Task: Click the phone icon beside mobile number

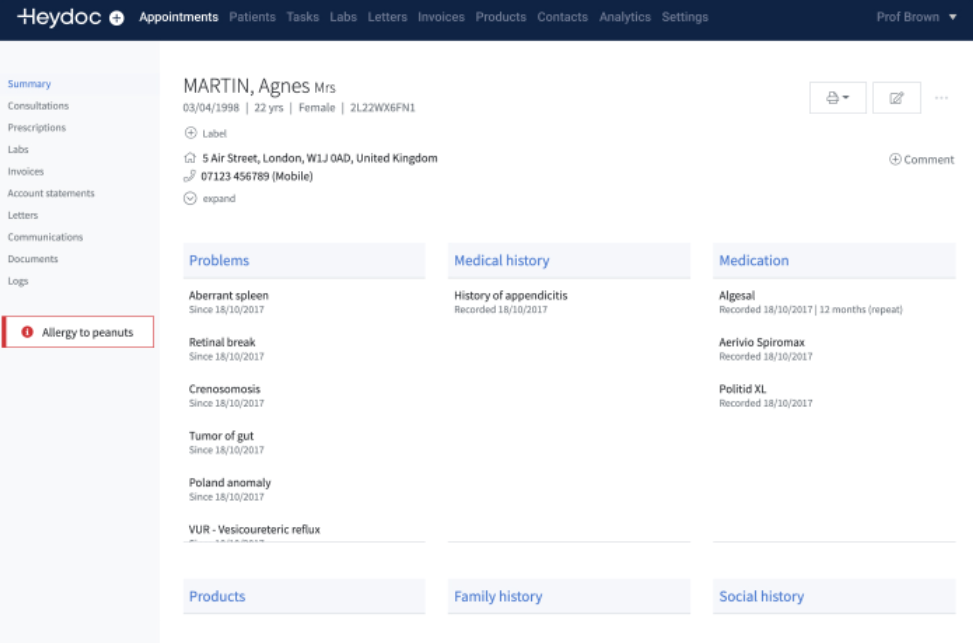Action: [x=190, y=176]
